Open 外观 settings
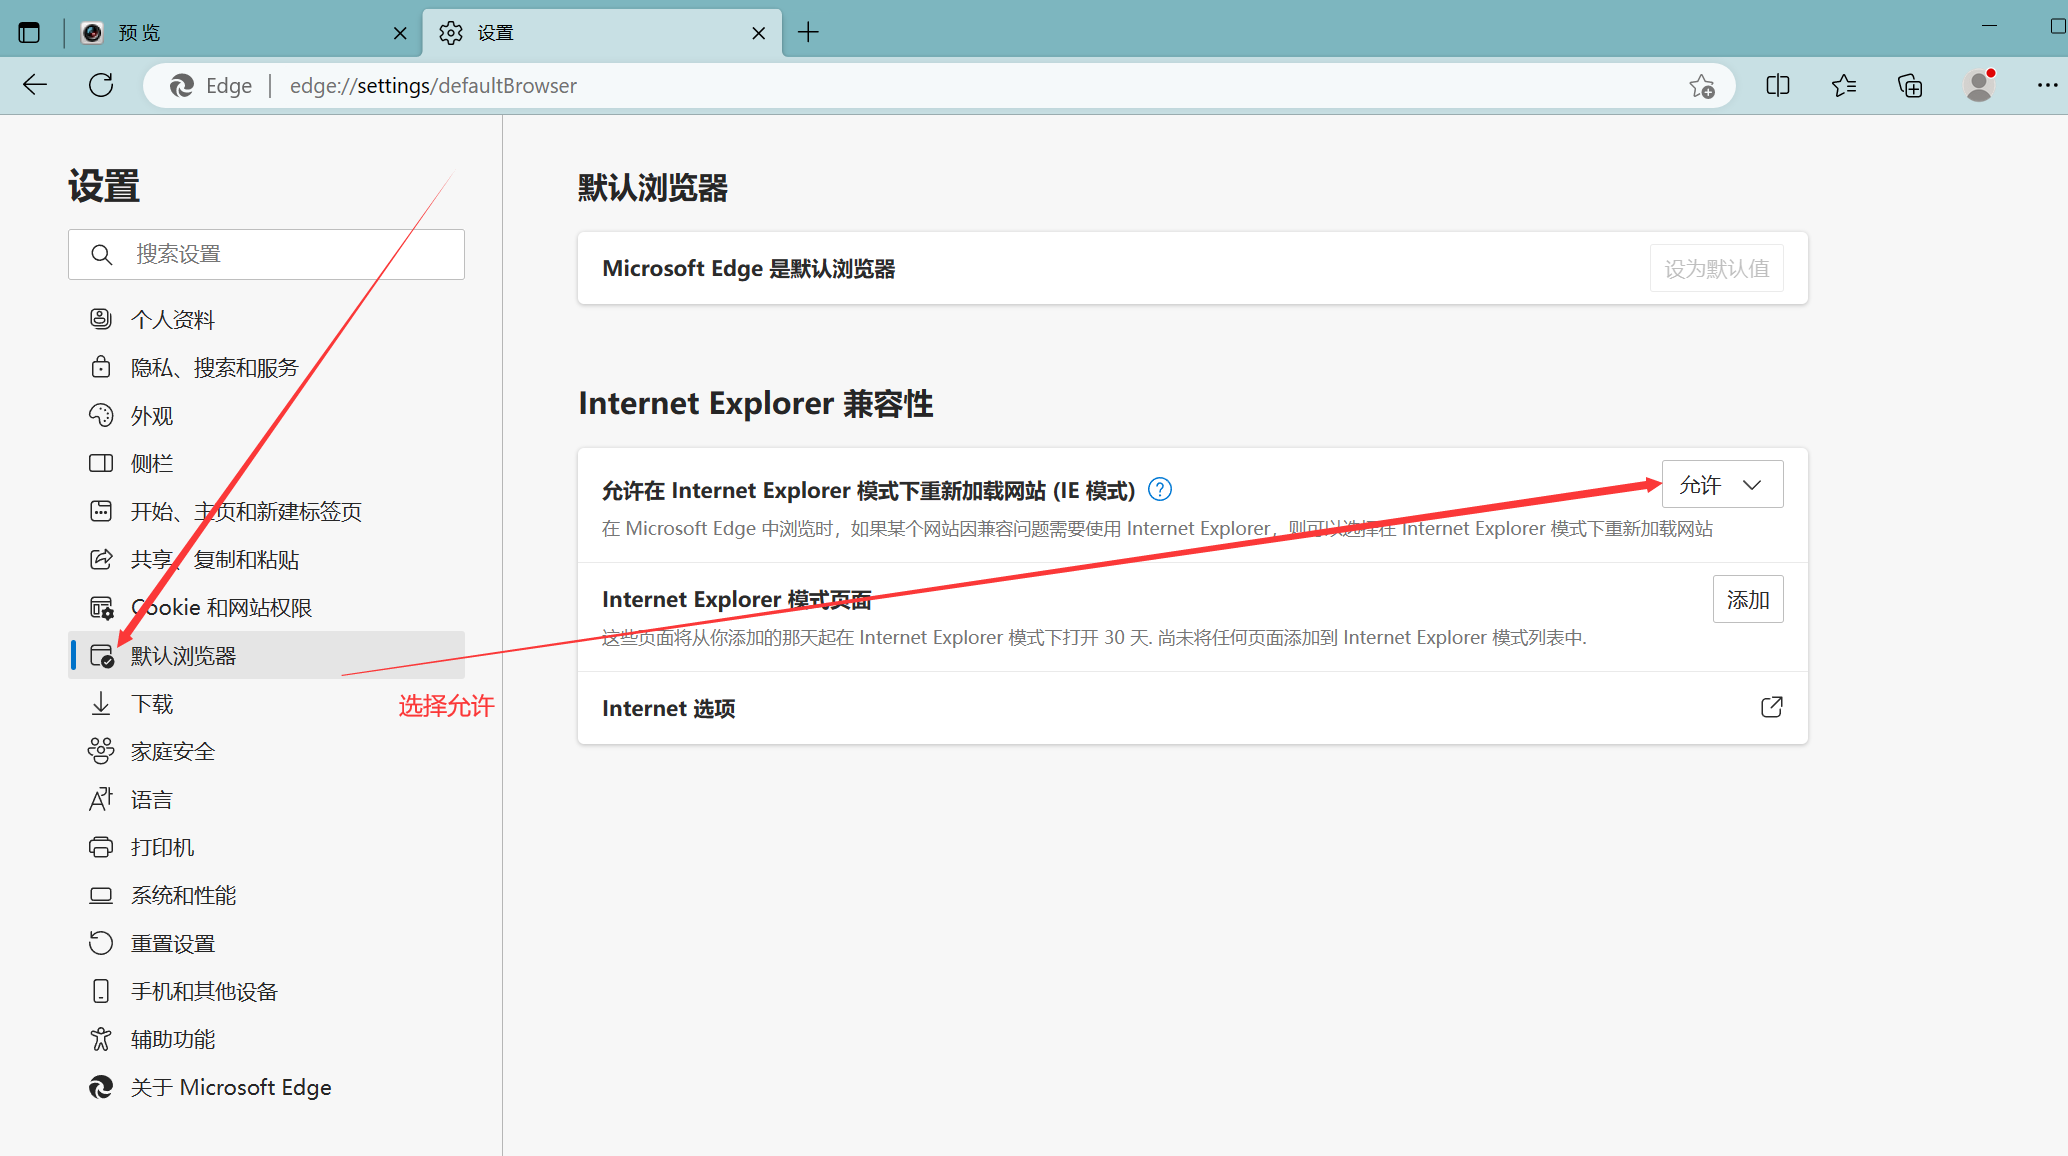The image size is (2068, 1156). pos(266,416)
